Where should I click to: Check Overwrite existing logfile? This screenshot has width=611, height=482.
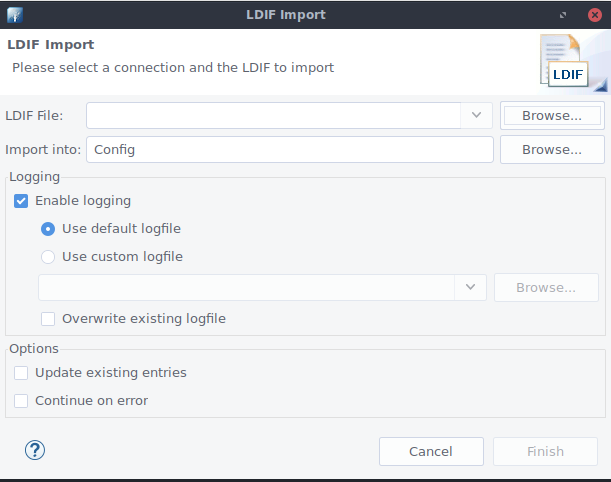(x=48, y=319)
